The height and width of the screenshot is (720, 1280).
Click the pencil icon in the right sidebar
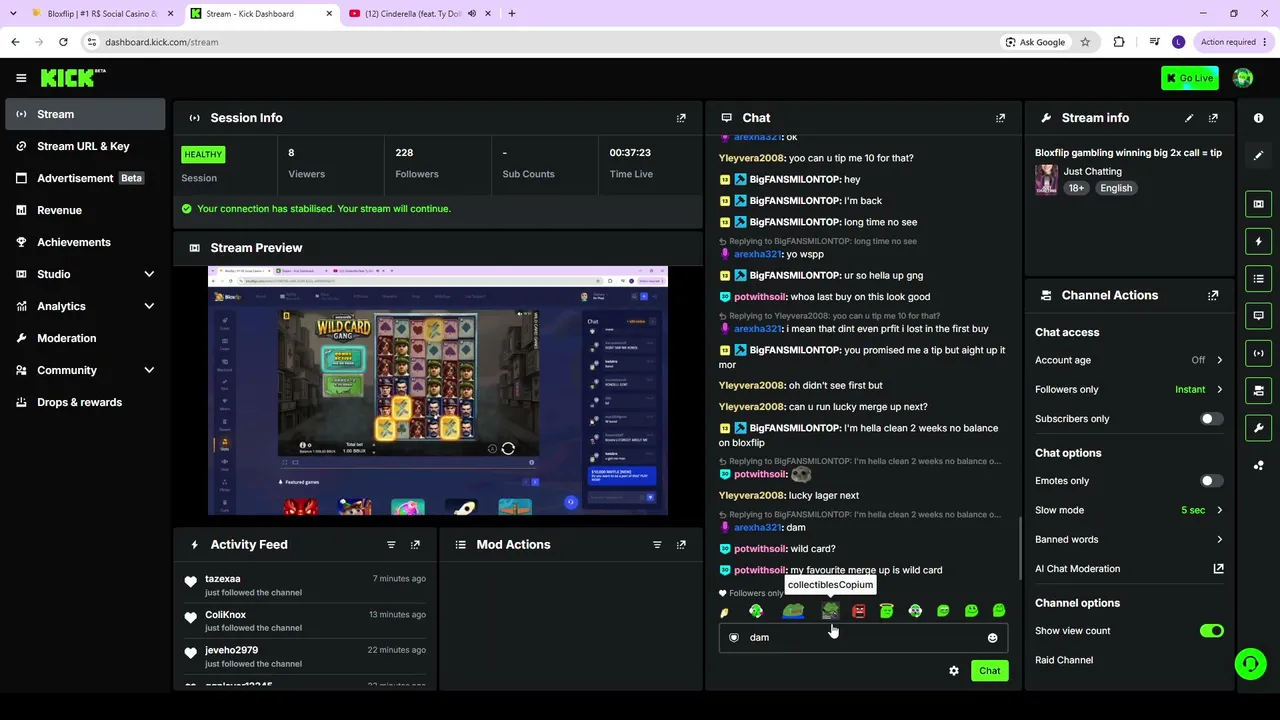(x=1258, y=155)
